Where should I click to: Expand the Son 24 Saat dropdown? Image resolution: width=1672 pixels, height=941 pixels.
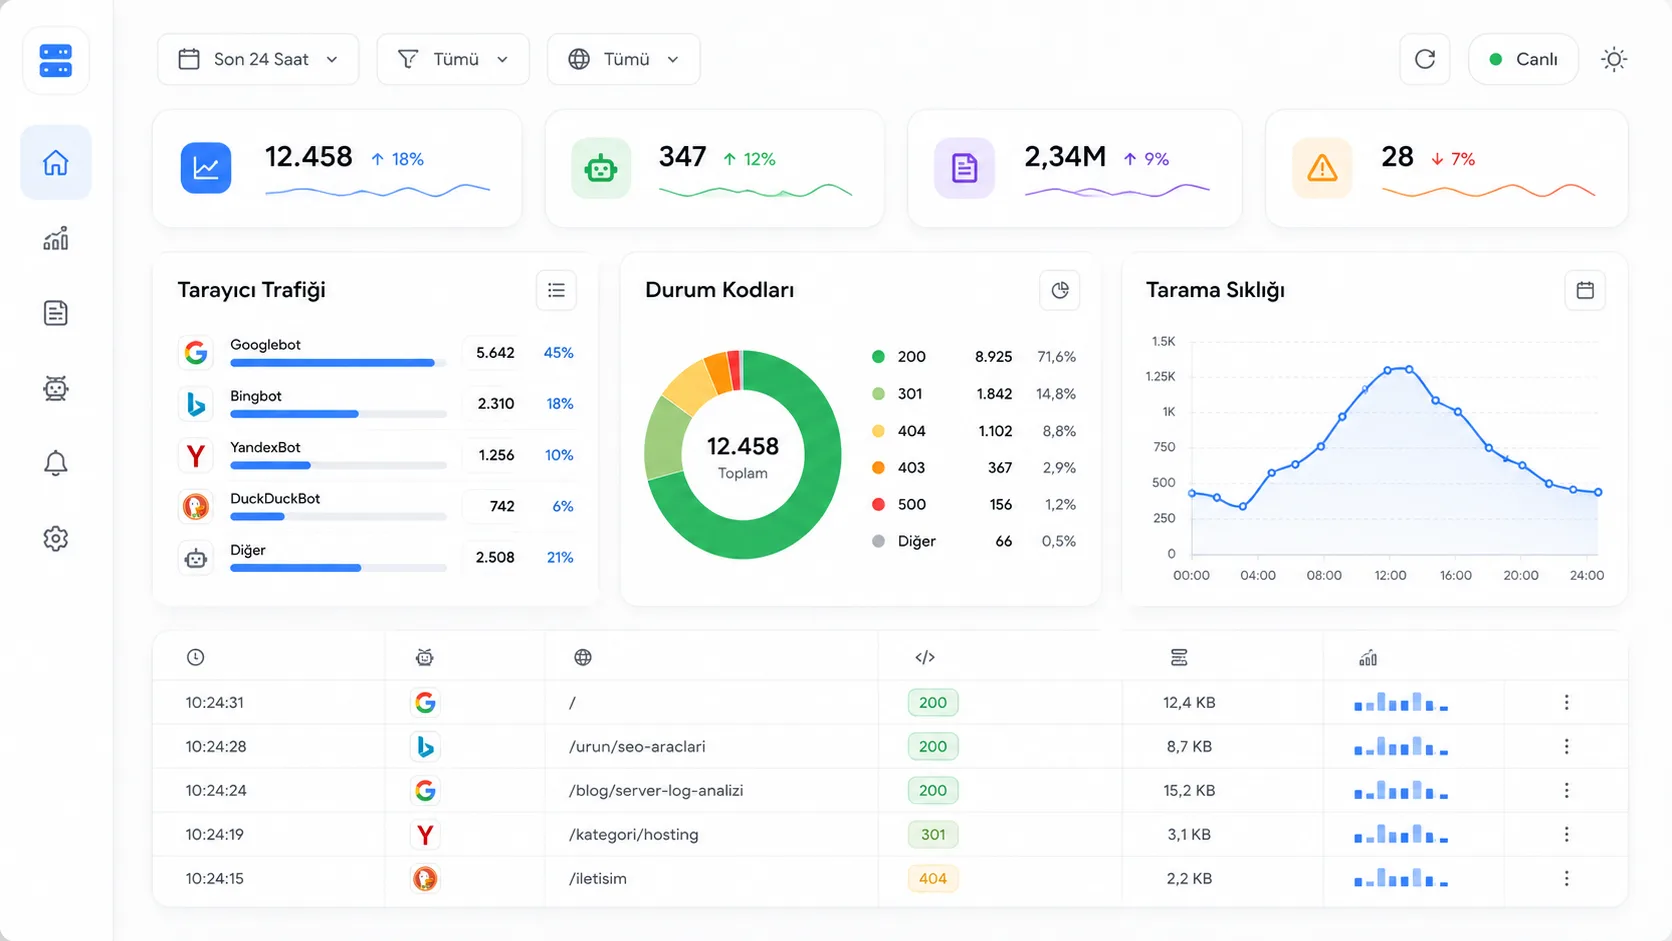pos(258,59)
